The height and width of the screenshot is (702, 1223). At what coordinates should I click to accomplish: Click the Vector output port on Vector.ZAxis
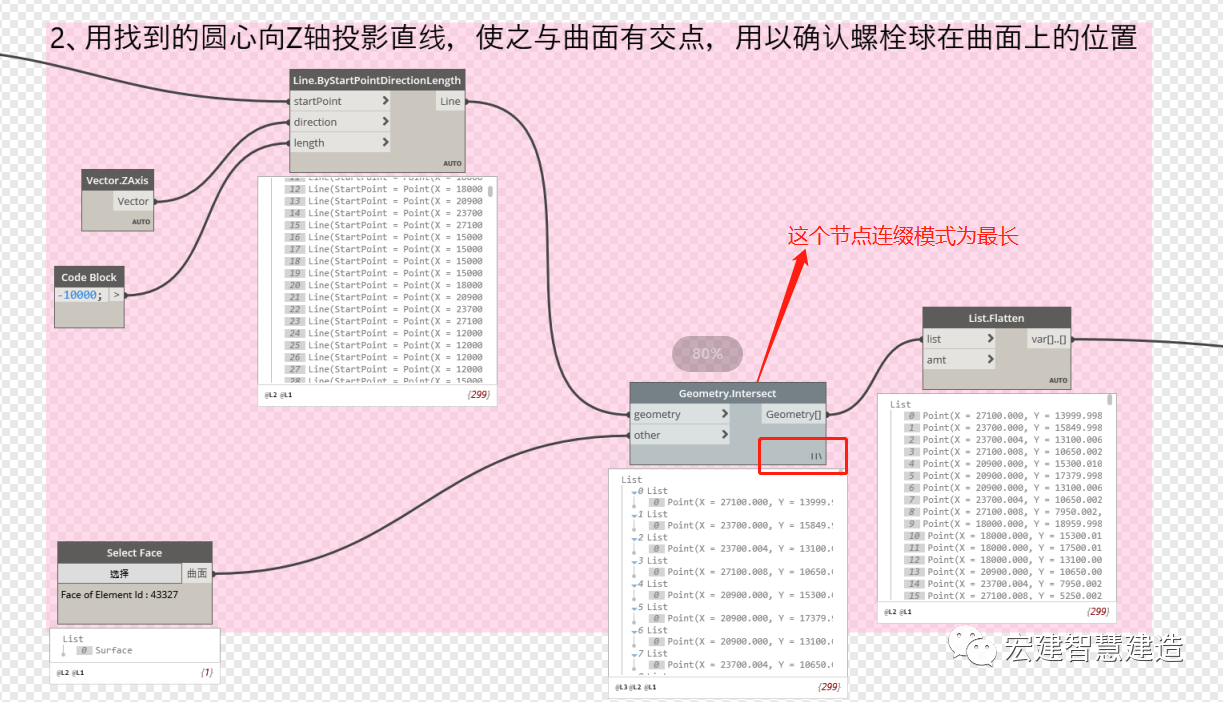[x=134, y=201]
